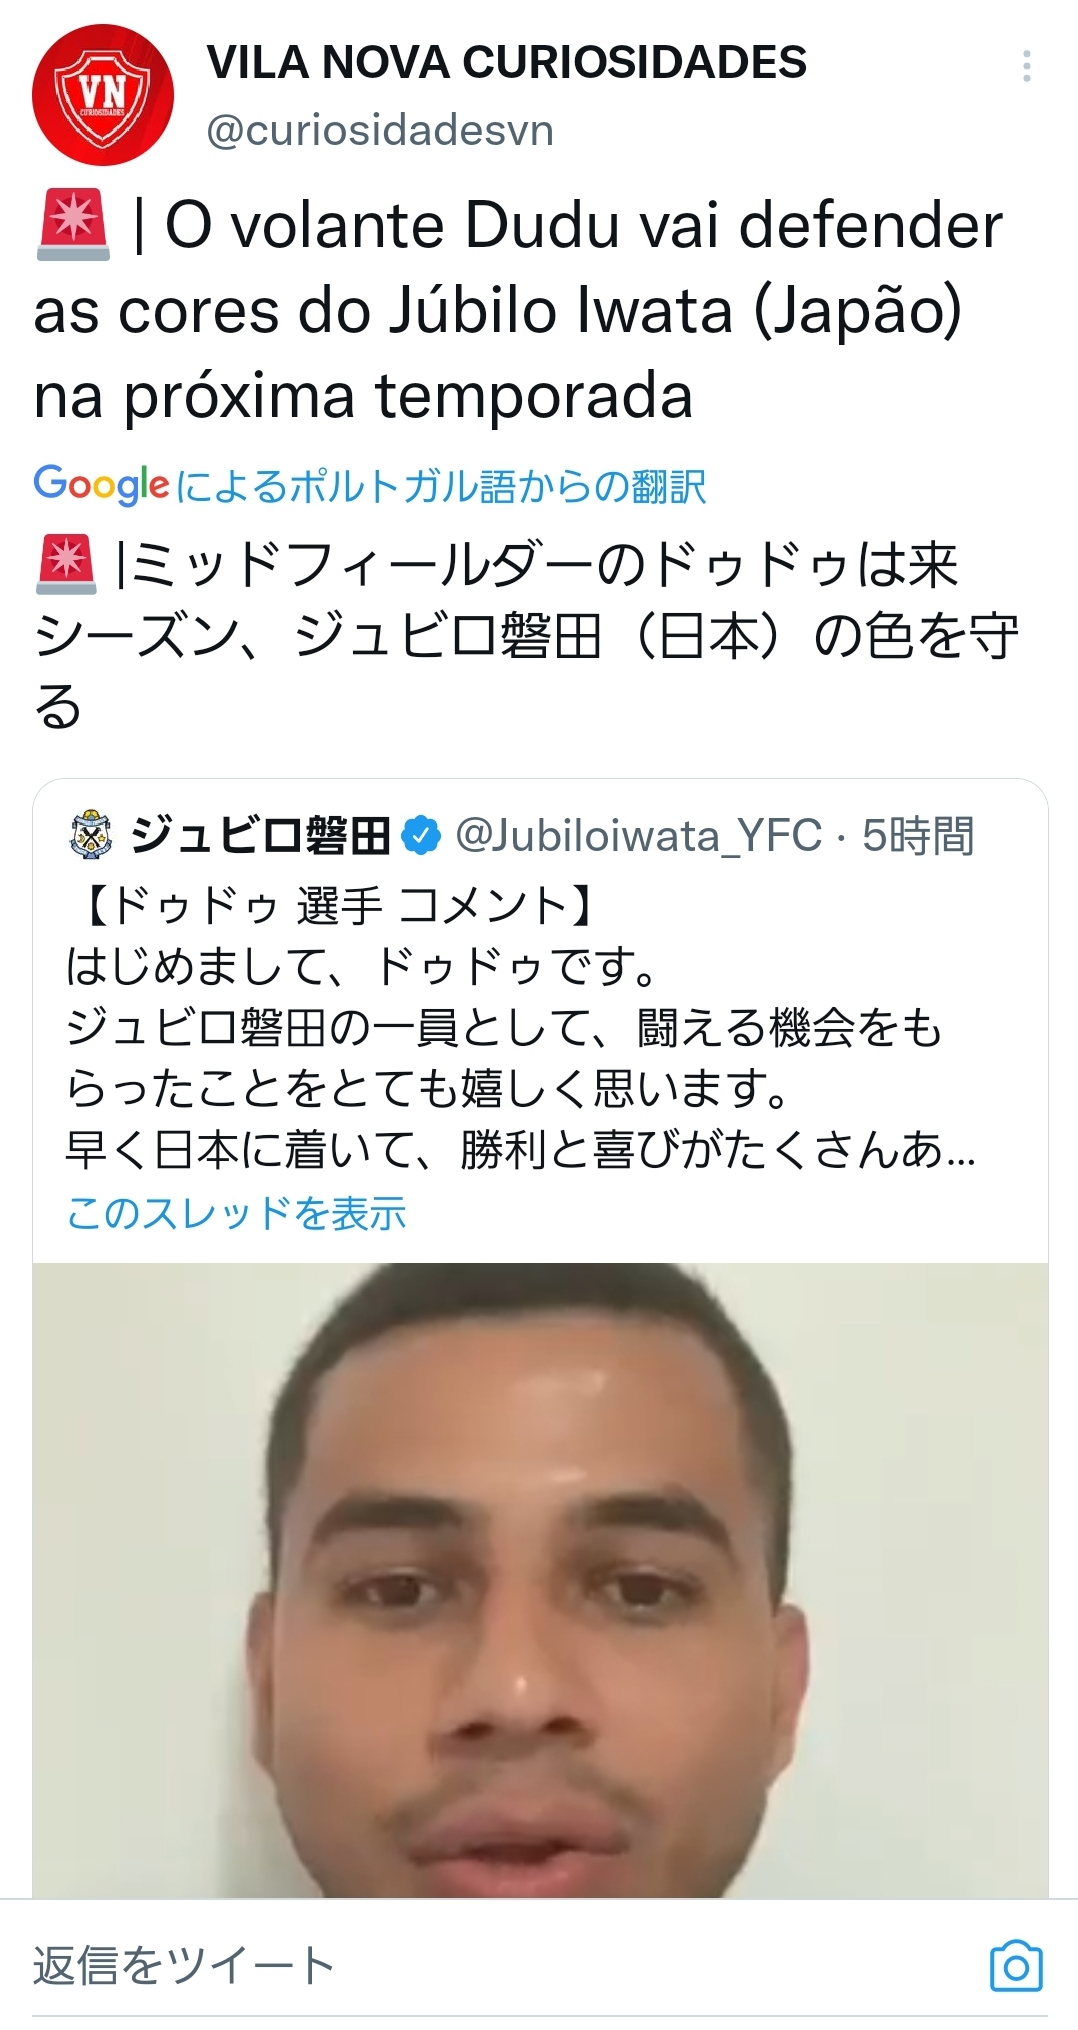Open the このスレッドを表示 thread link
This screenshot has width=1078, height=2030.
pyautogui.click(x=236, y=1213)
